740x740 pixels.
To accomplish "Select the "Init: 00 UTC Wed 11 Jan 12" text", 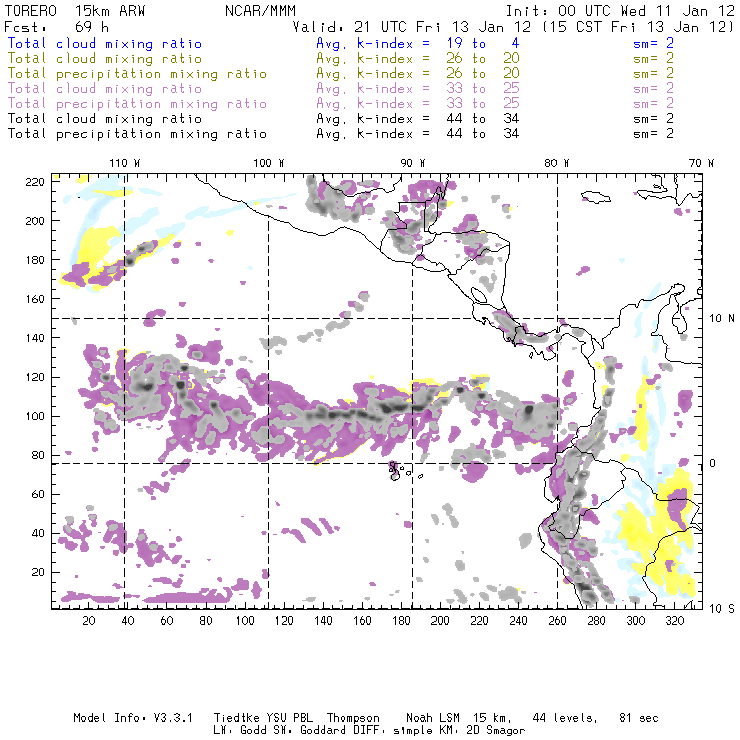I will point(620,11).
